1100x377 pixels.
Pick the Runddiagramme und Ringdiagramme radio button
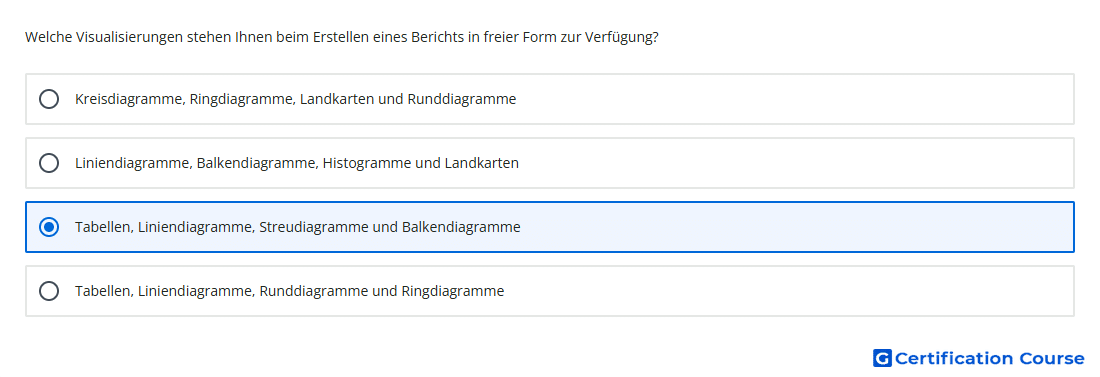click(x=49, y=291)
